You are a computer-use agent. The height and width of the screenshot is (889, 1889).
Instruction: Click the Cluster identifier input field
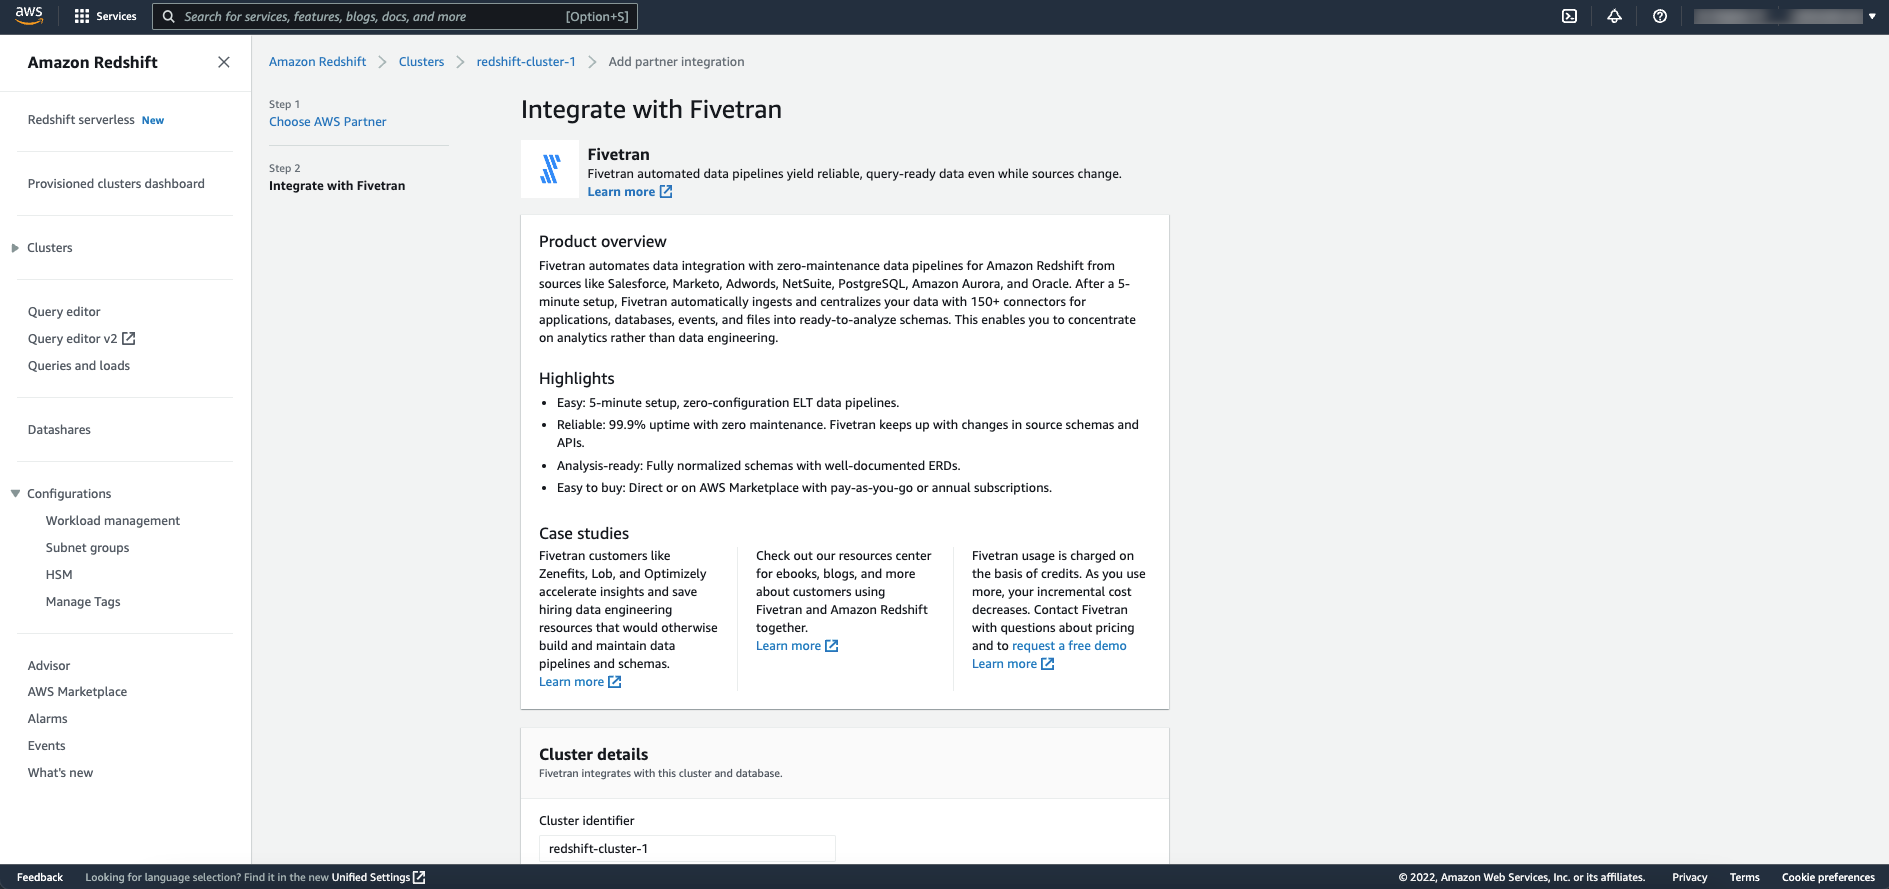(687, 849)
